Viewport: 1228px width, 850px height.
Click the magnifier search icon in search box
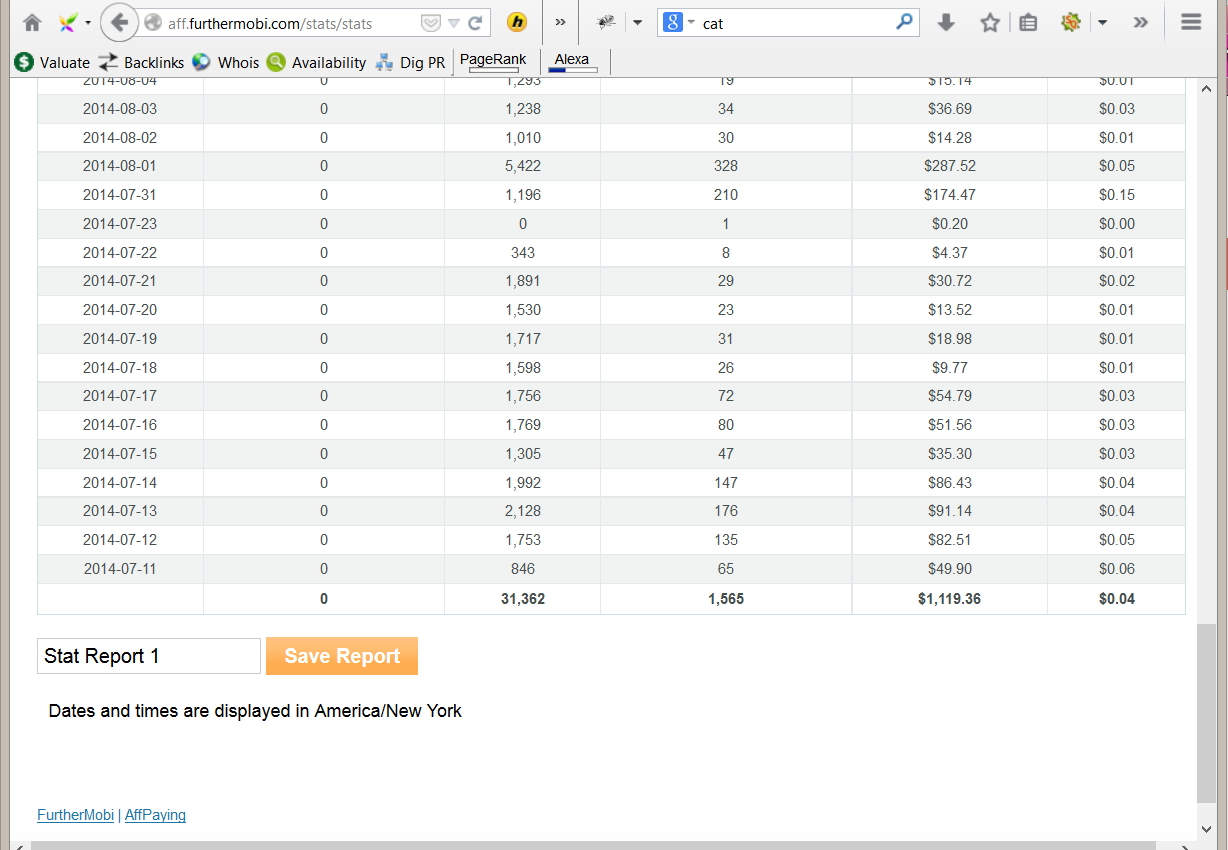point(904,22)
